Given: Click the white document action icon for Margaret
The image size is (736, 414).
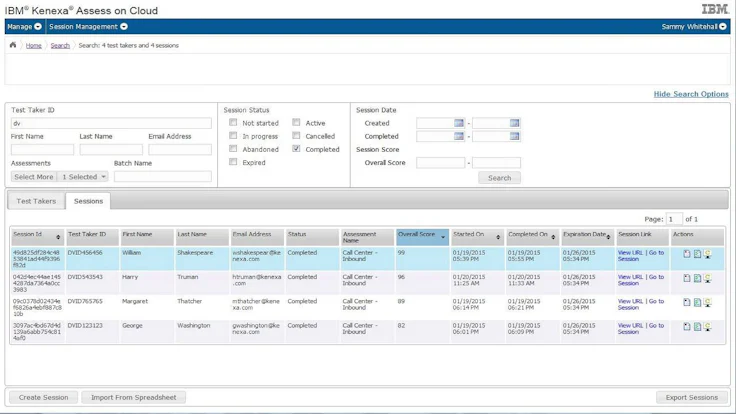Looking at the screenshot, I should pyautogui.click(x=687, y=302).
